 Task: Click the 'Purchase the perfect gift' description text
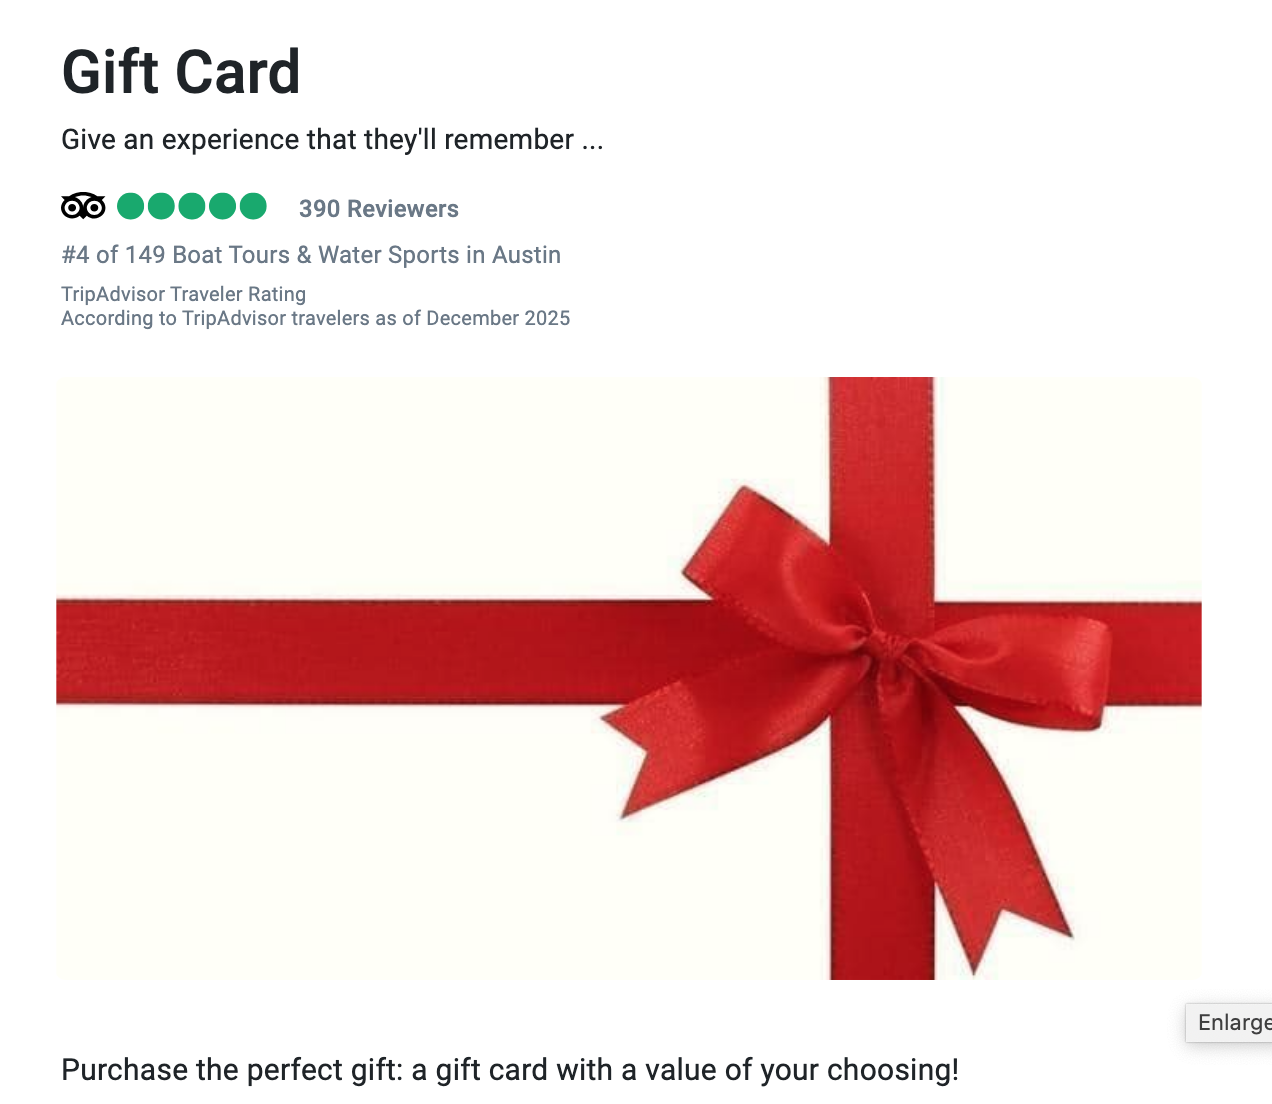[510, 1070]
